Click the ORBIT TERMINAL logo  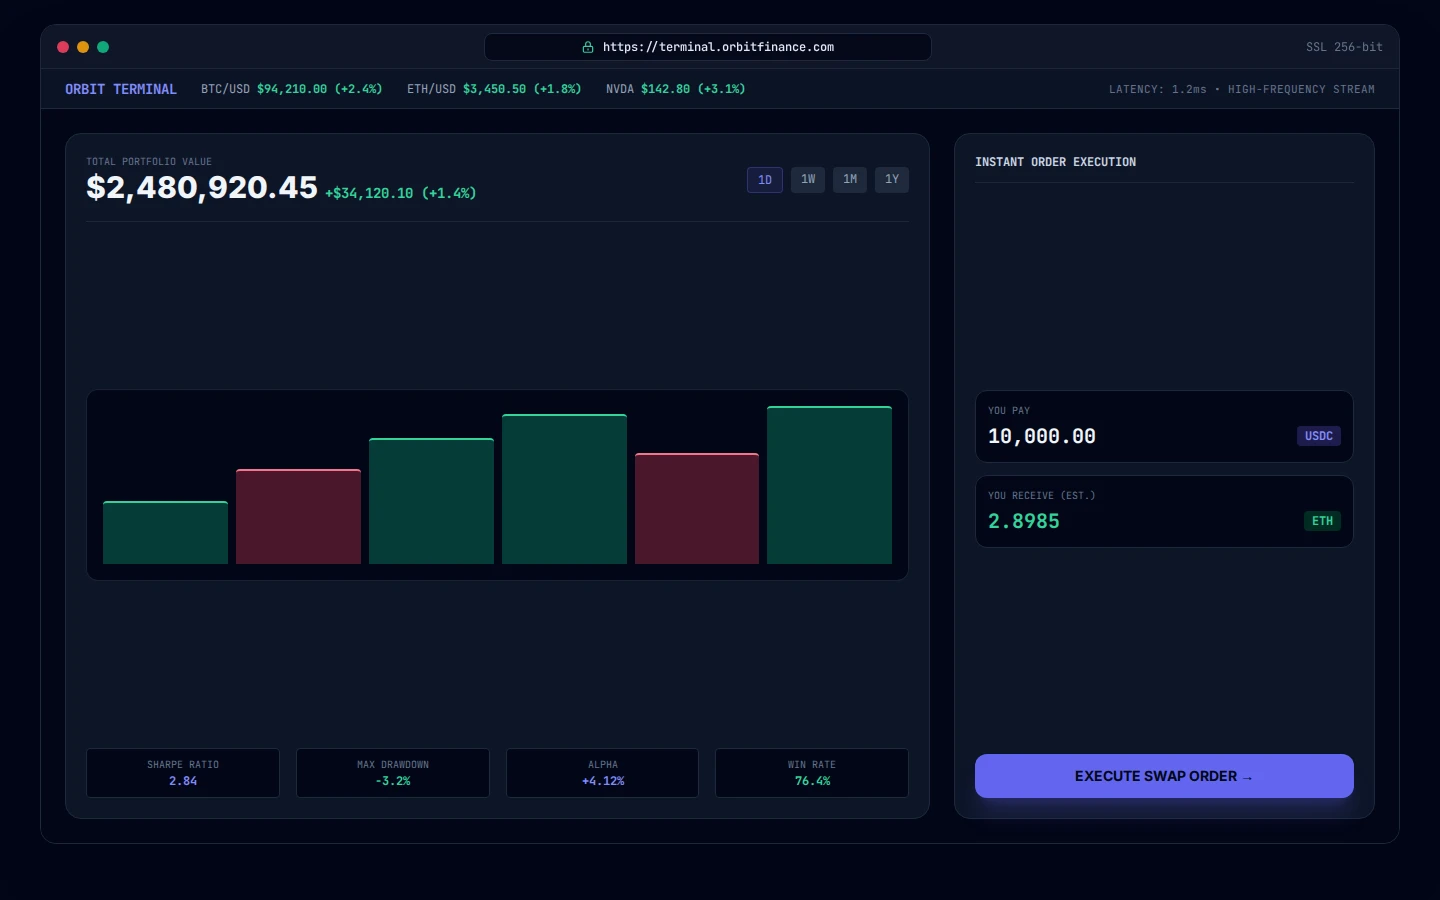point(121,89)
